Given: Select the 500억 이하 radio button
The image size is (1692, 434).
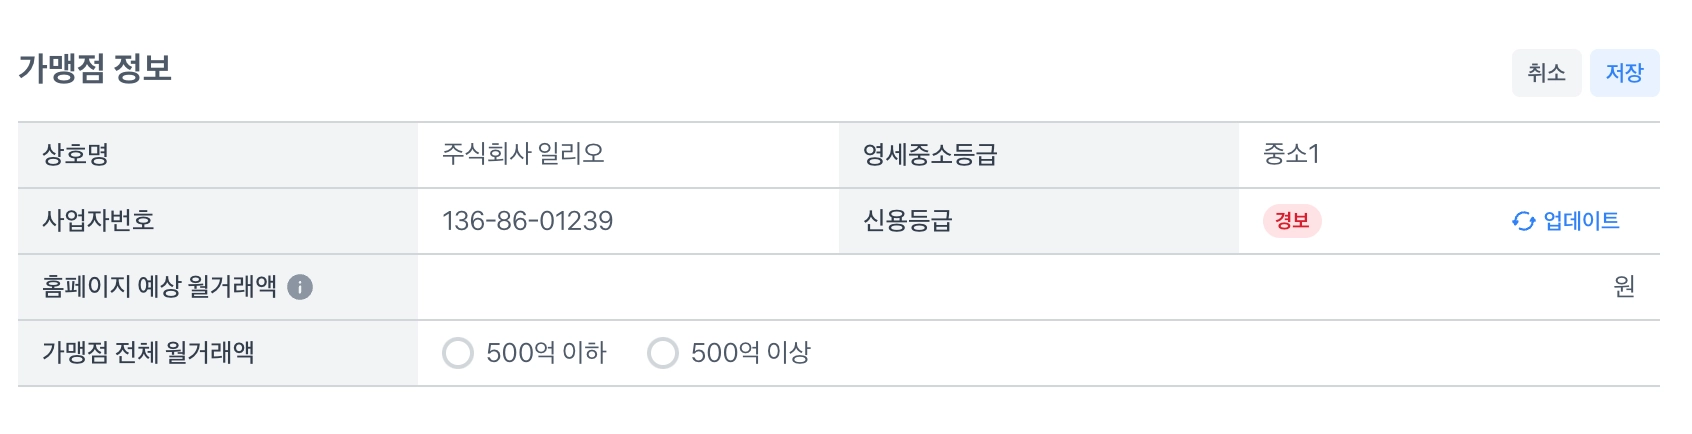Looking at the screenshot, I should pos(458,353).
